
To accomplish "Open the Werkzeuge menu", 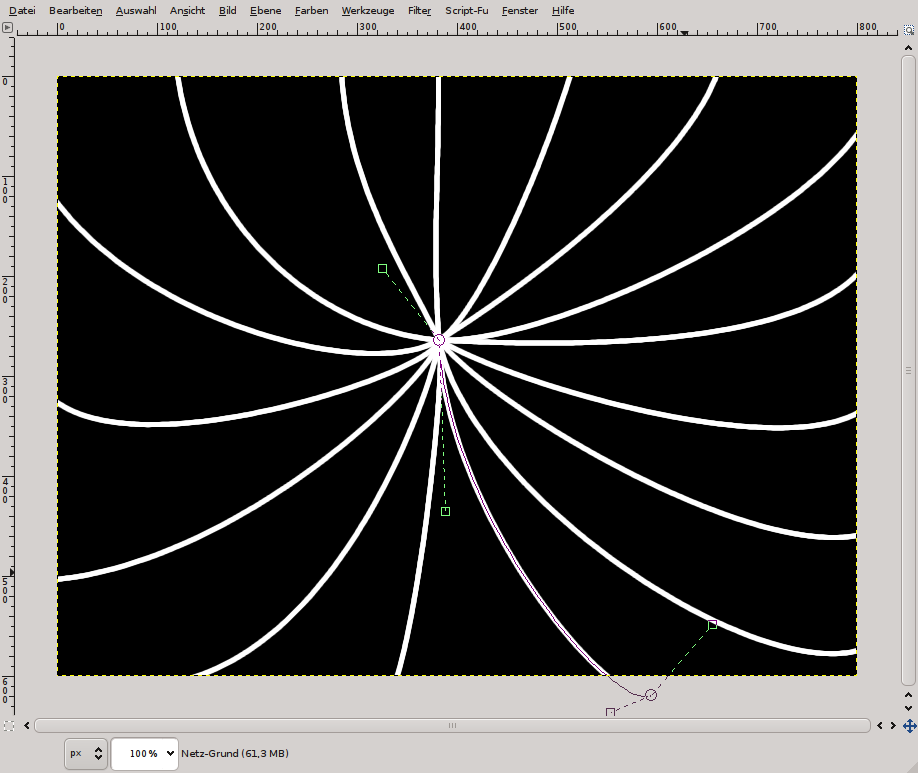I will click(368, 11).
